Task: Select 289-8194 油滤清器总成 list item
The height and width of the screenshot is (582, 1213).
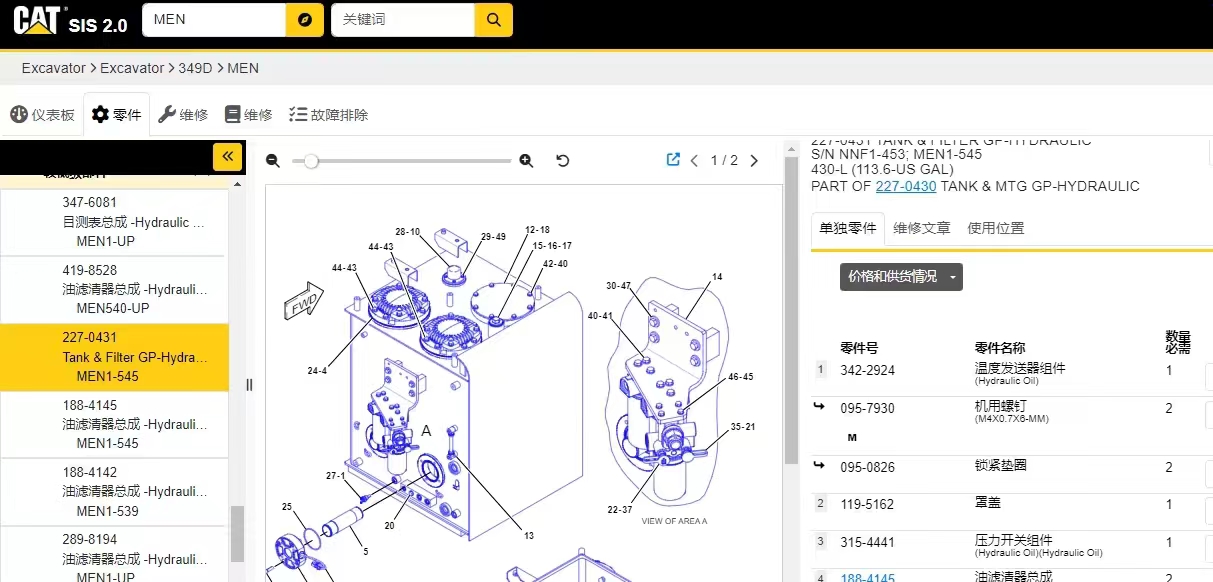Action: point(114,555)
